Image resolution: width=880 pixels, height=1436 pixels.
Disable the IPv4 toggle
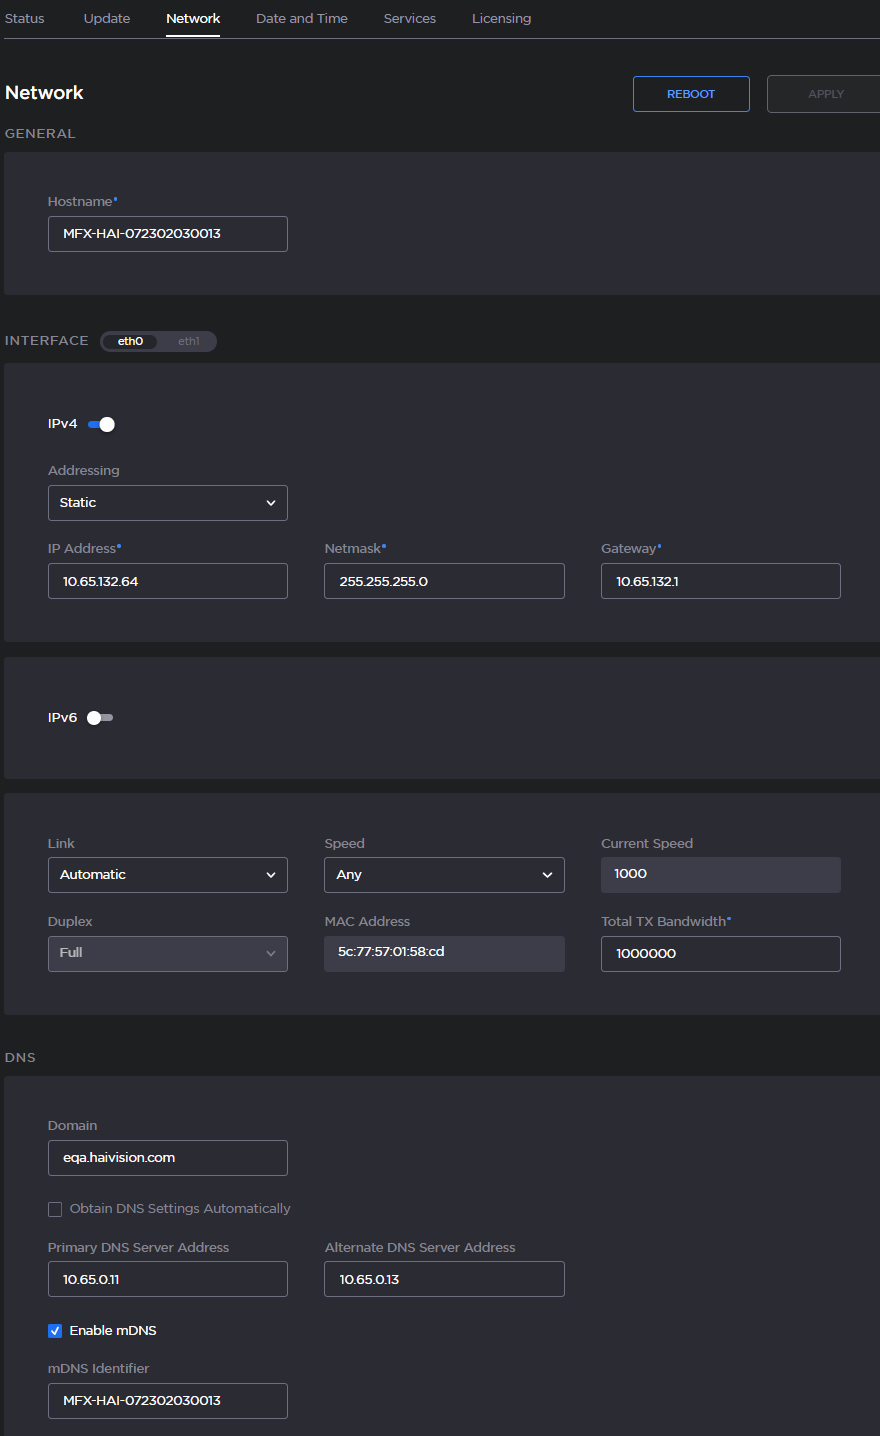tap(100, 423)
